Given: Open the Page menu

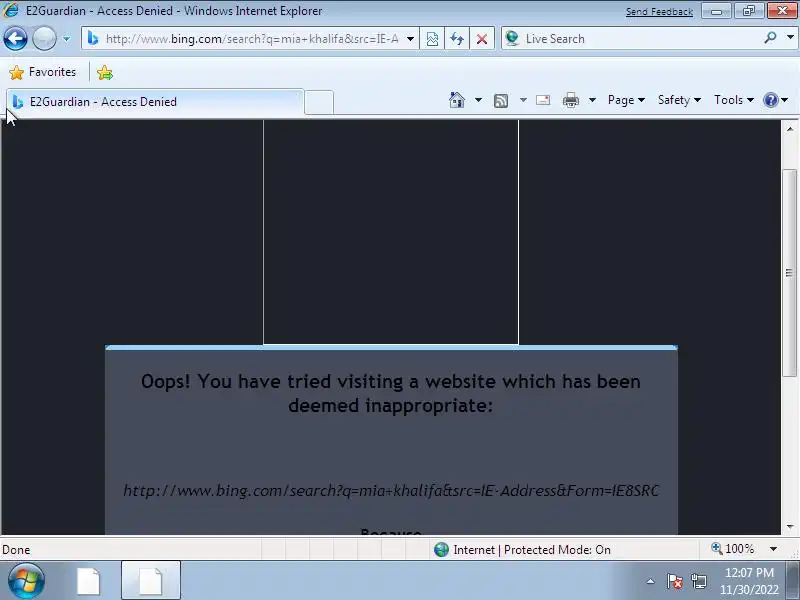Looking at the screenshot, I should click(x=626, y=100).
